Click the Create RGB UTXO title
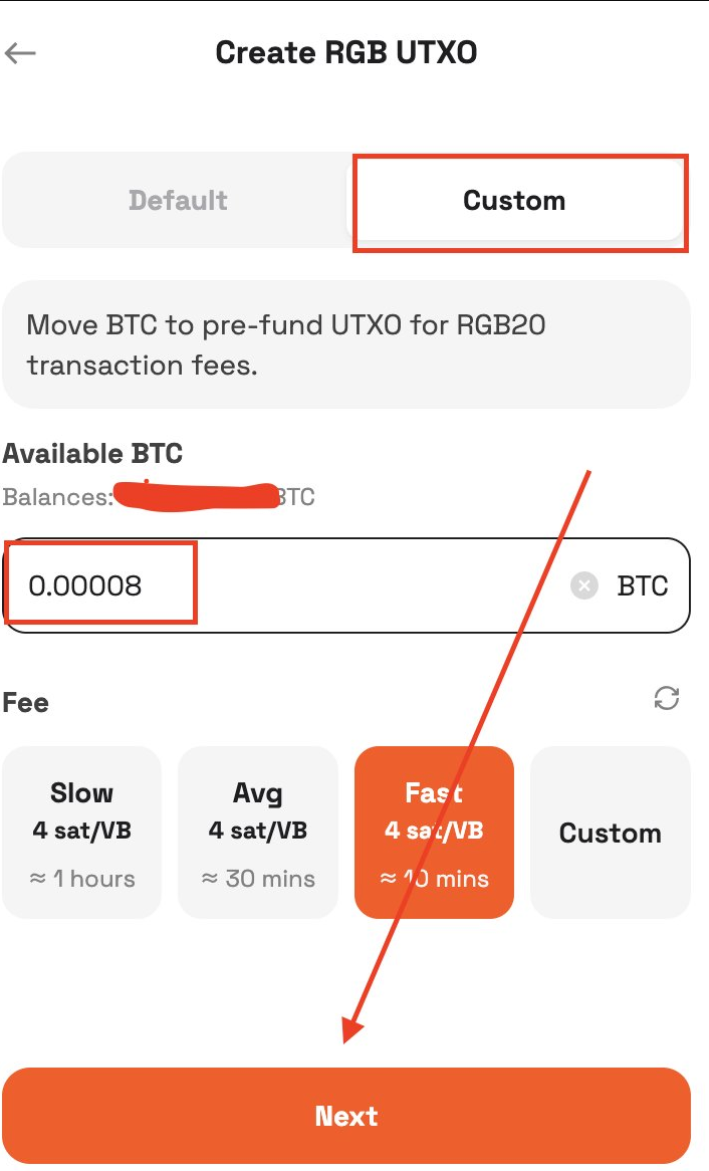The width and height of the screenshot is (709, 1171). (346, 53)
